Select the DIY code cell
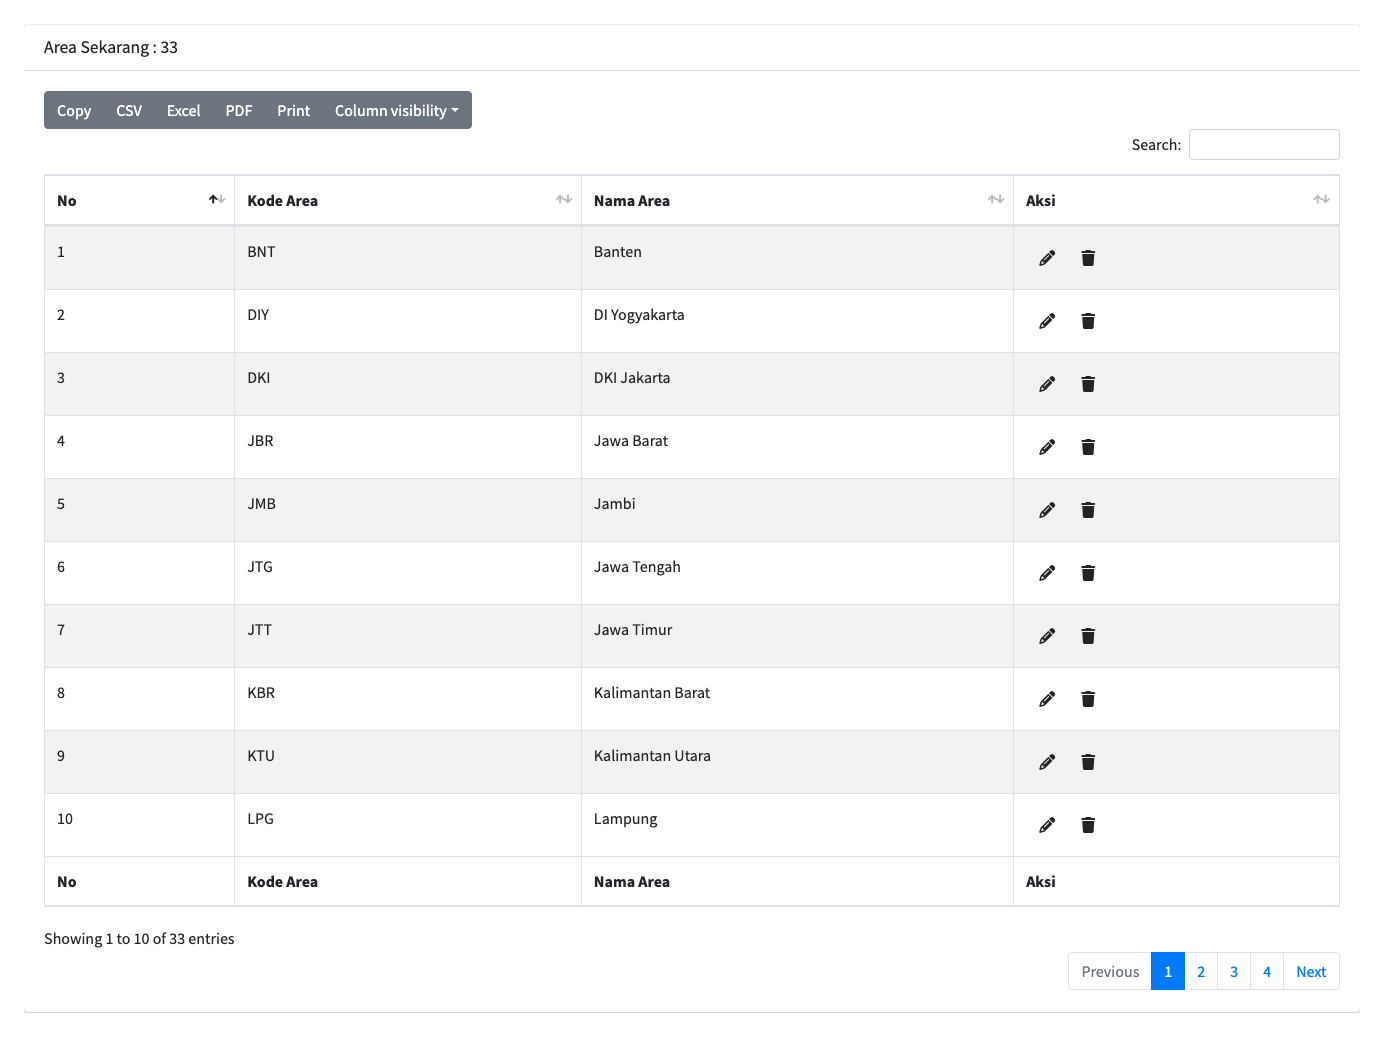This screenshot has height=1037, width=1384. click(x=408, y=321)
